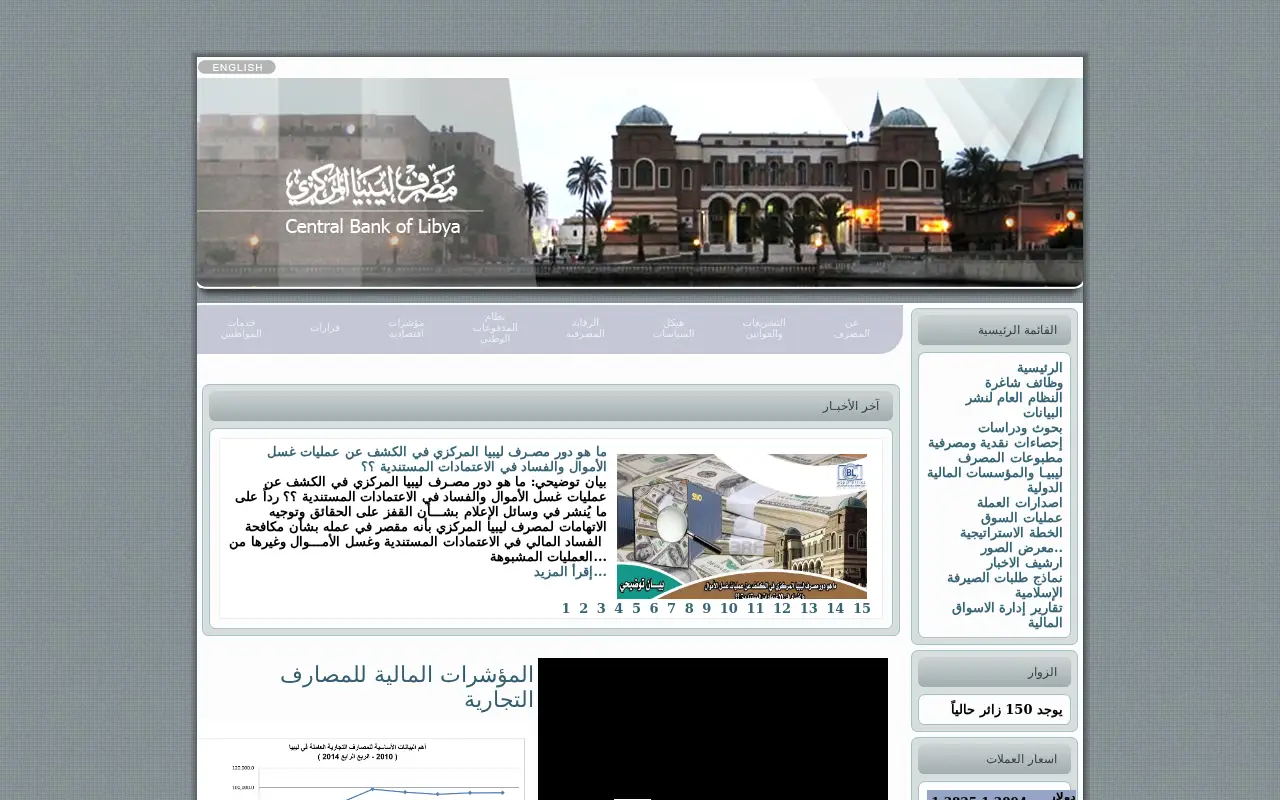Open the news article thumbnail image
Image resolution: width=1280 pixels, height=800 pixels.
pyautogui.click(x=742, y=526)
